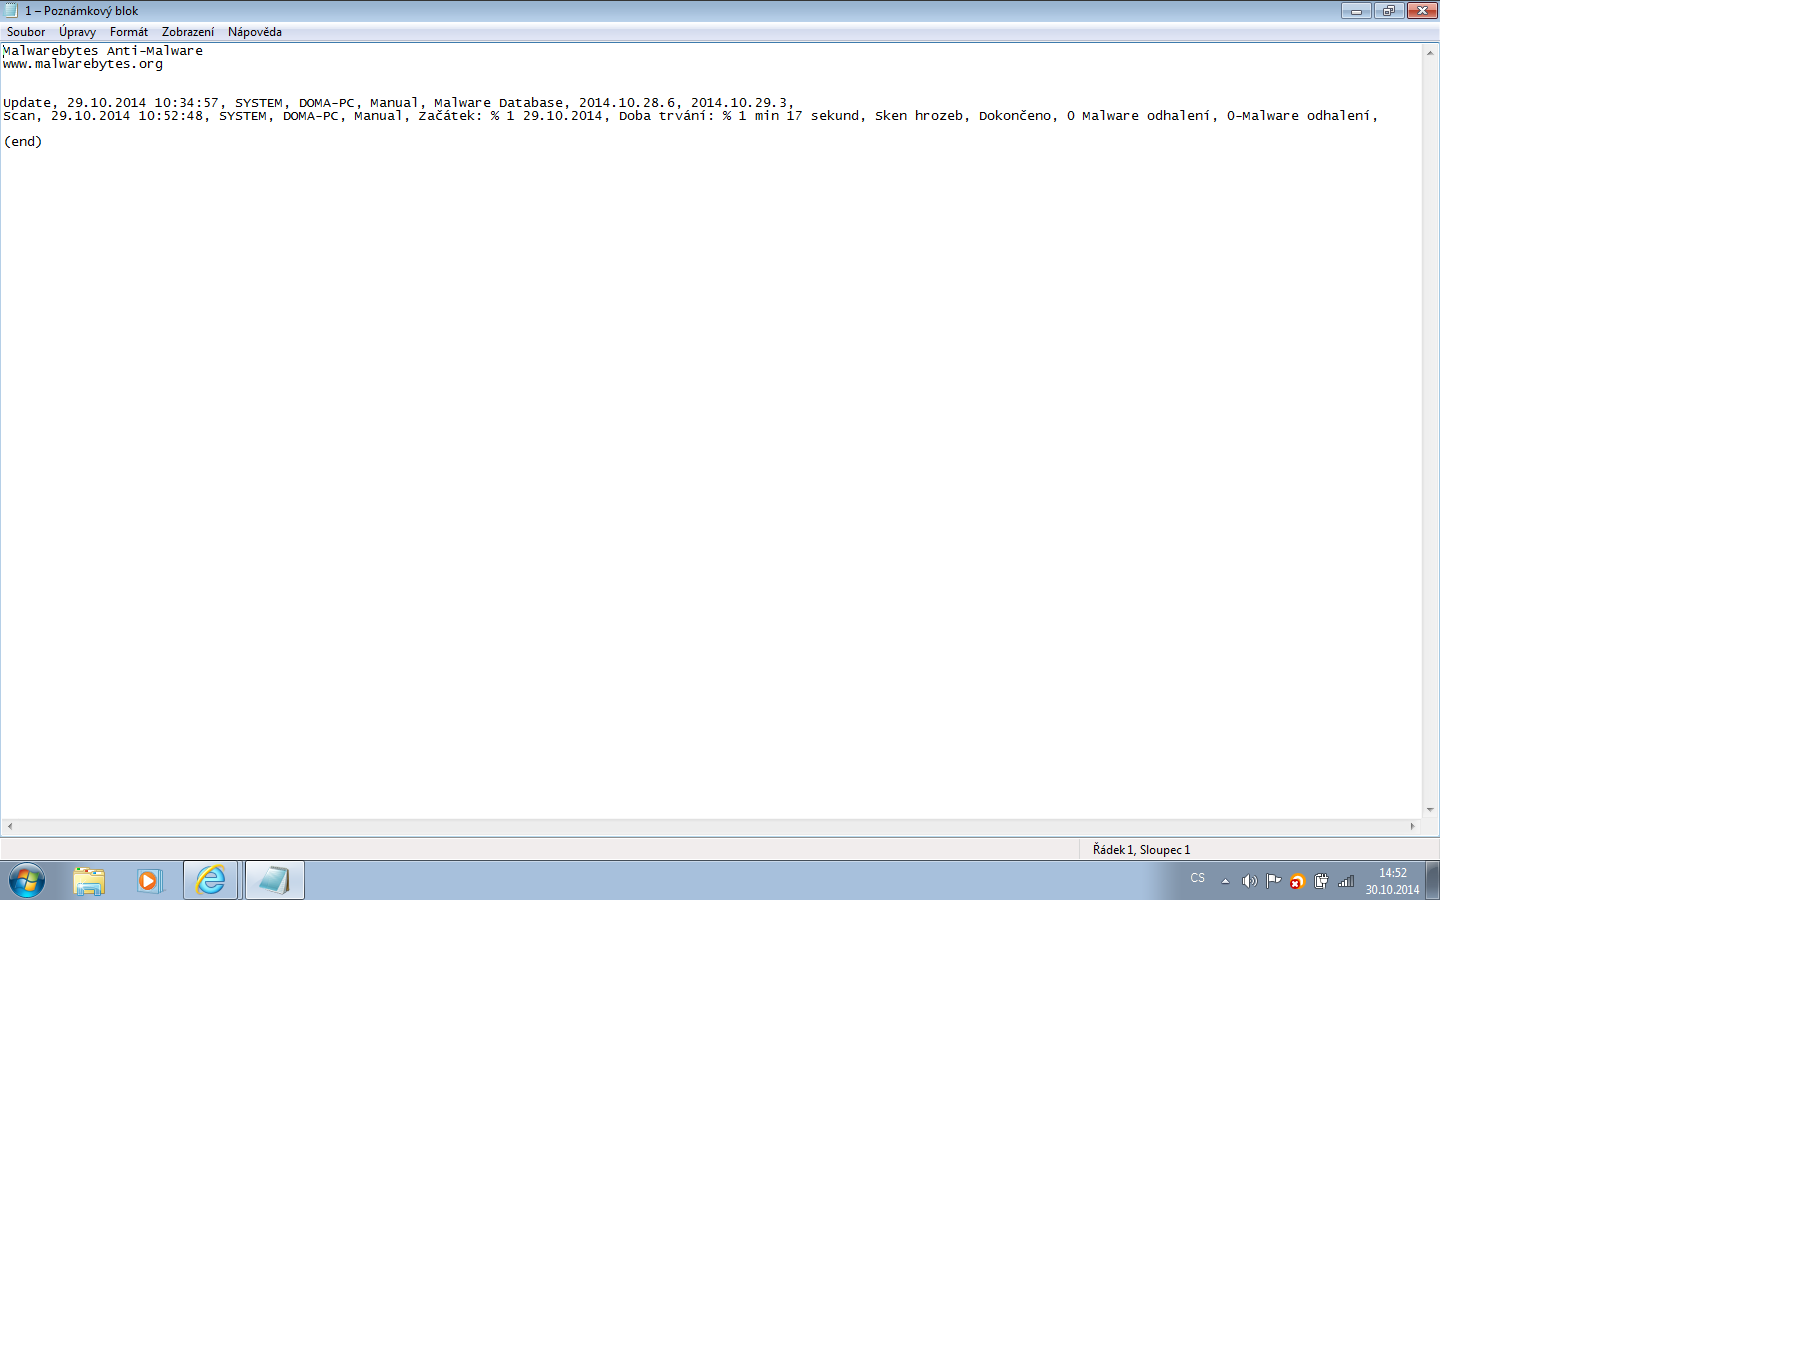Viewport: 1803px width, 1352px height.
Task: Click the CS language indicator
Action: click(x=1198, y=878)
